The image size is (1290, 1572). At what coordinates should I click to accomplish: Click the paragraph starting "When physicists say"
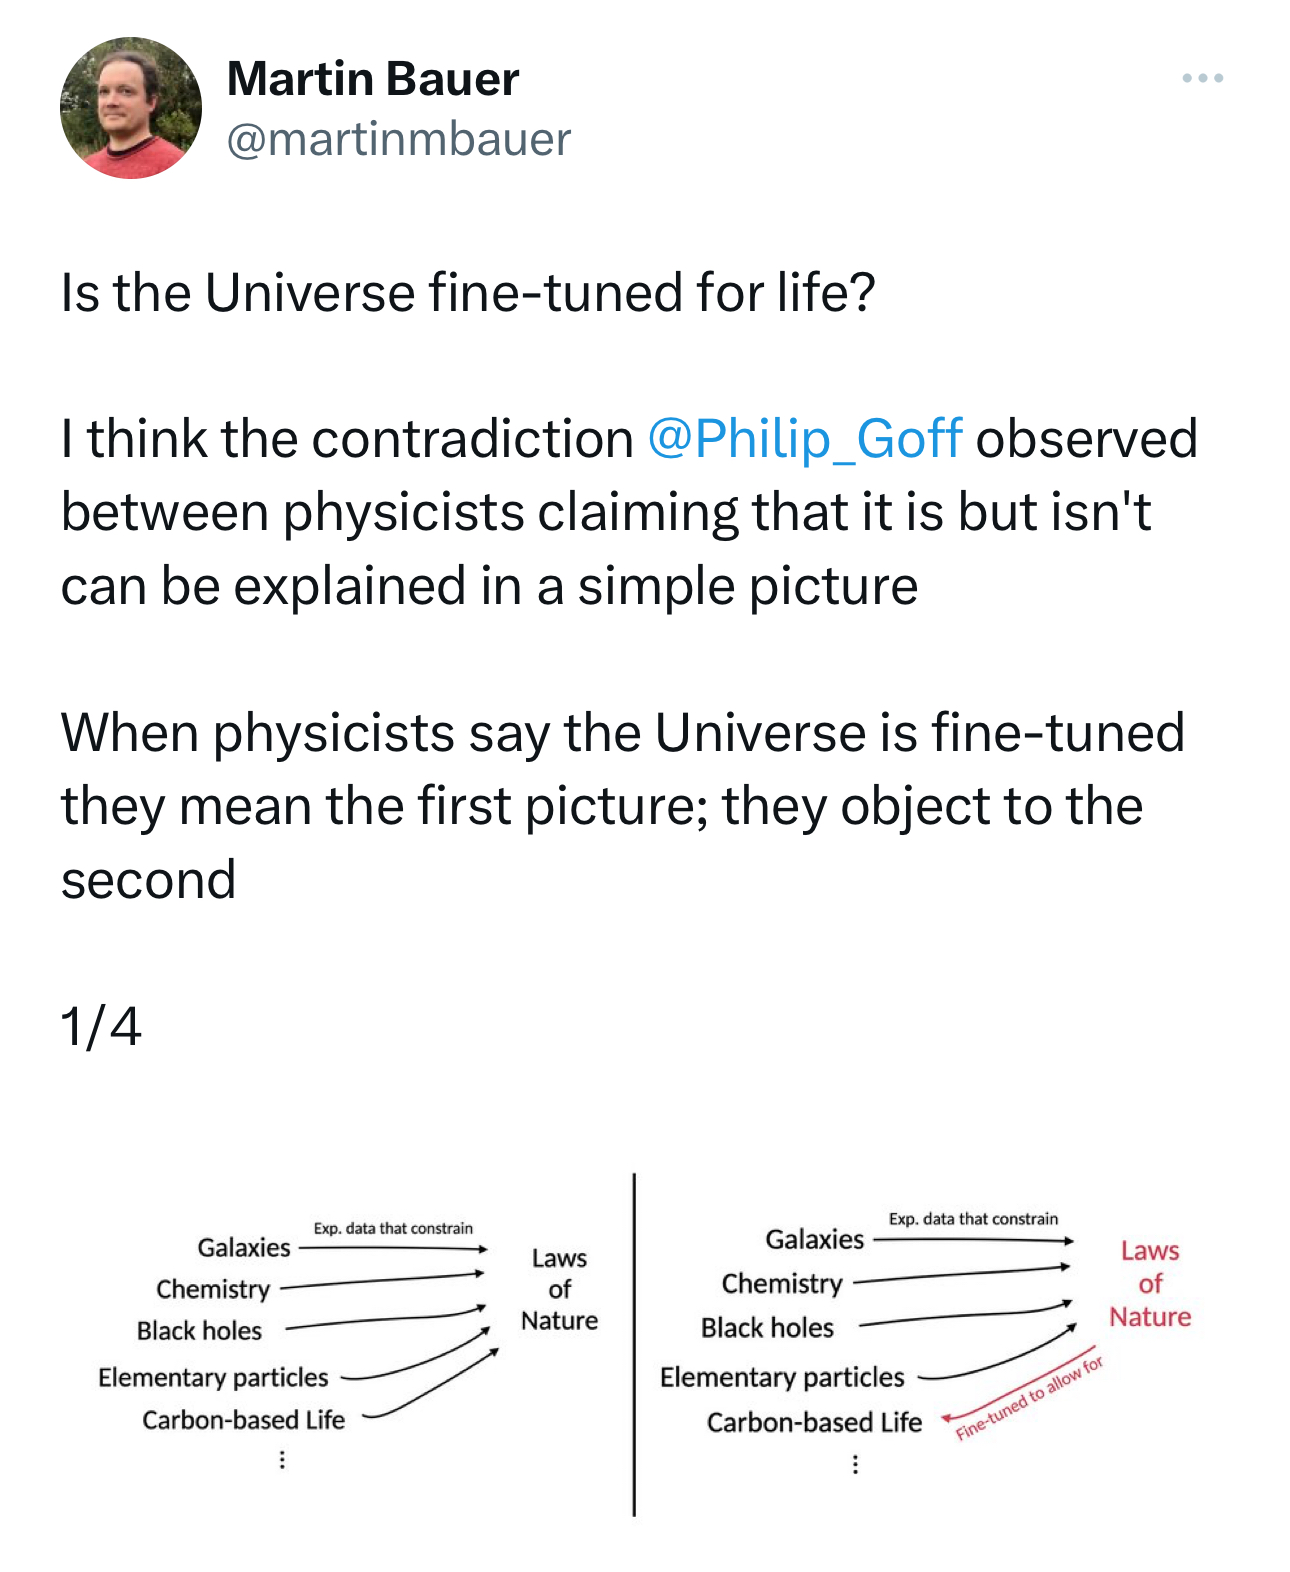(x=622, y=805)
